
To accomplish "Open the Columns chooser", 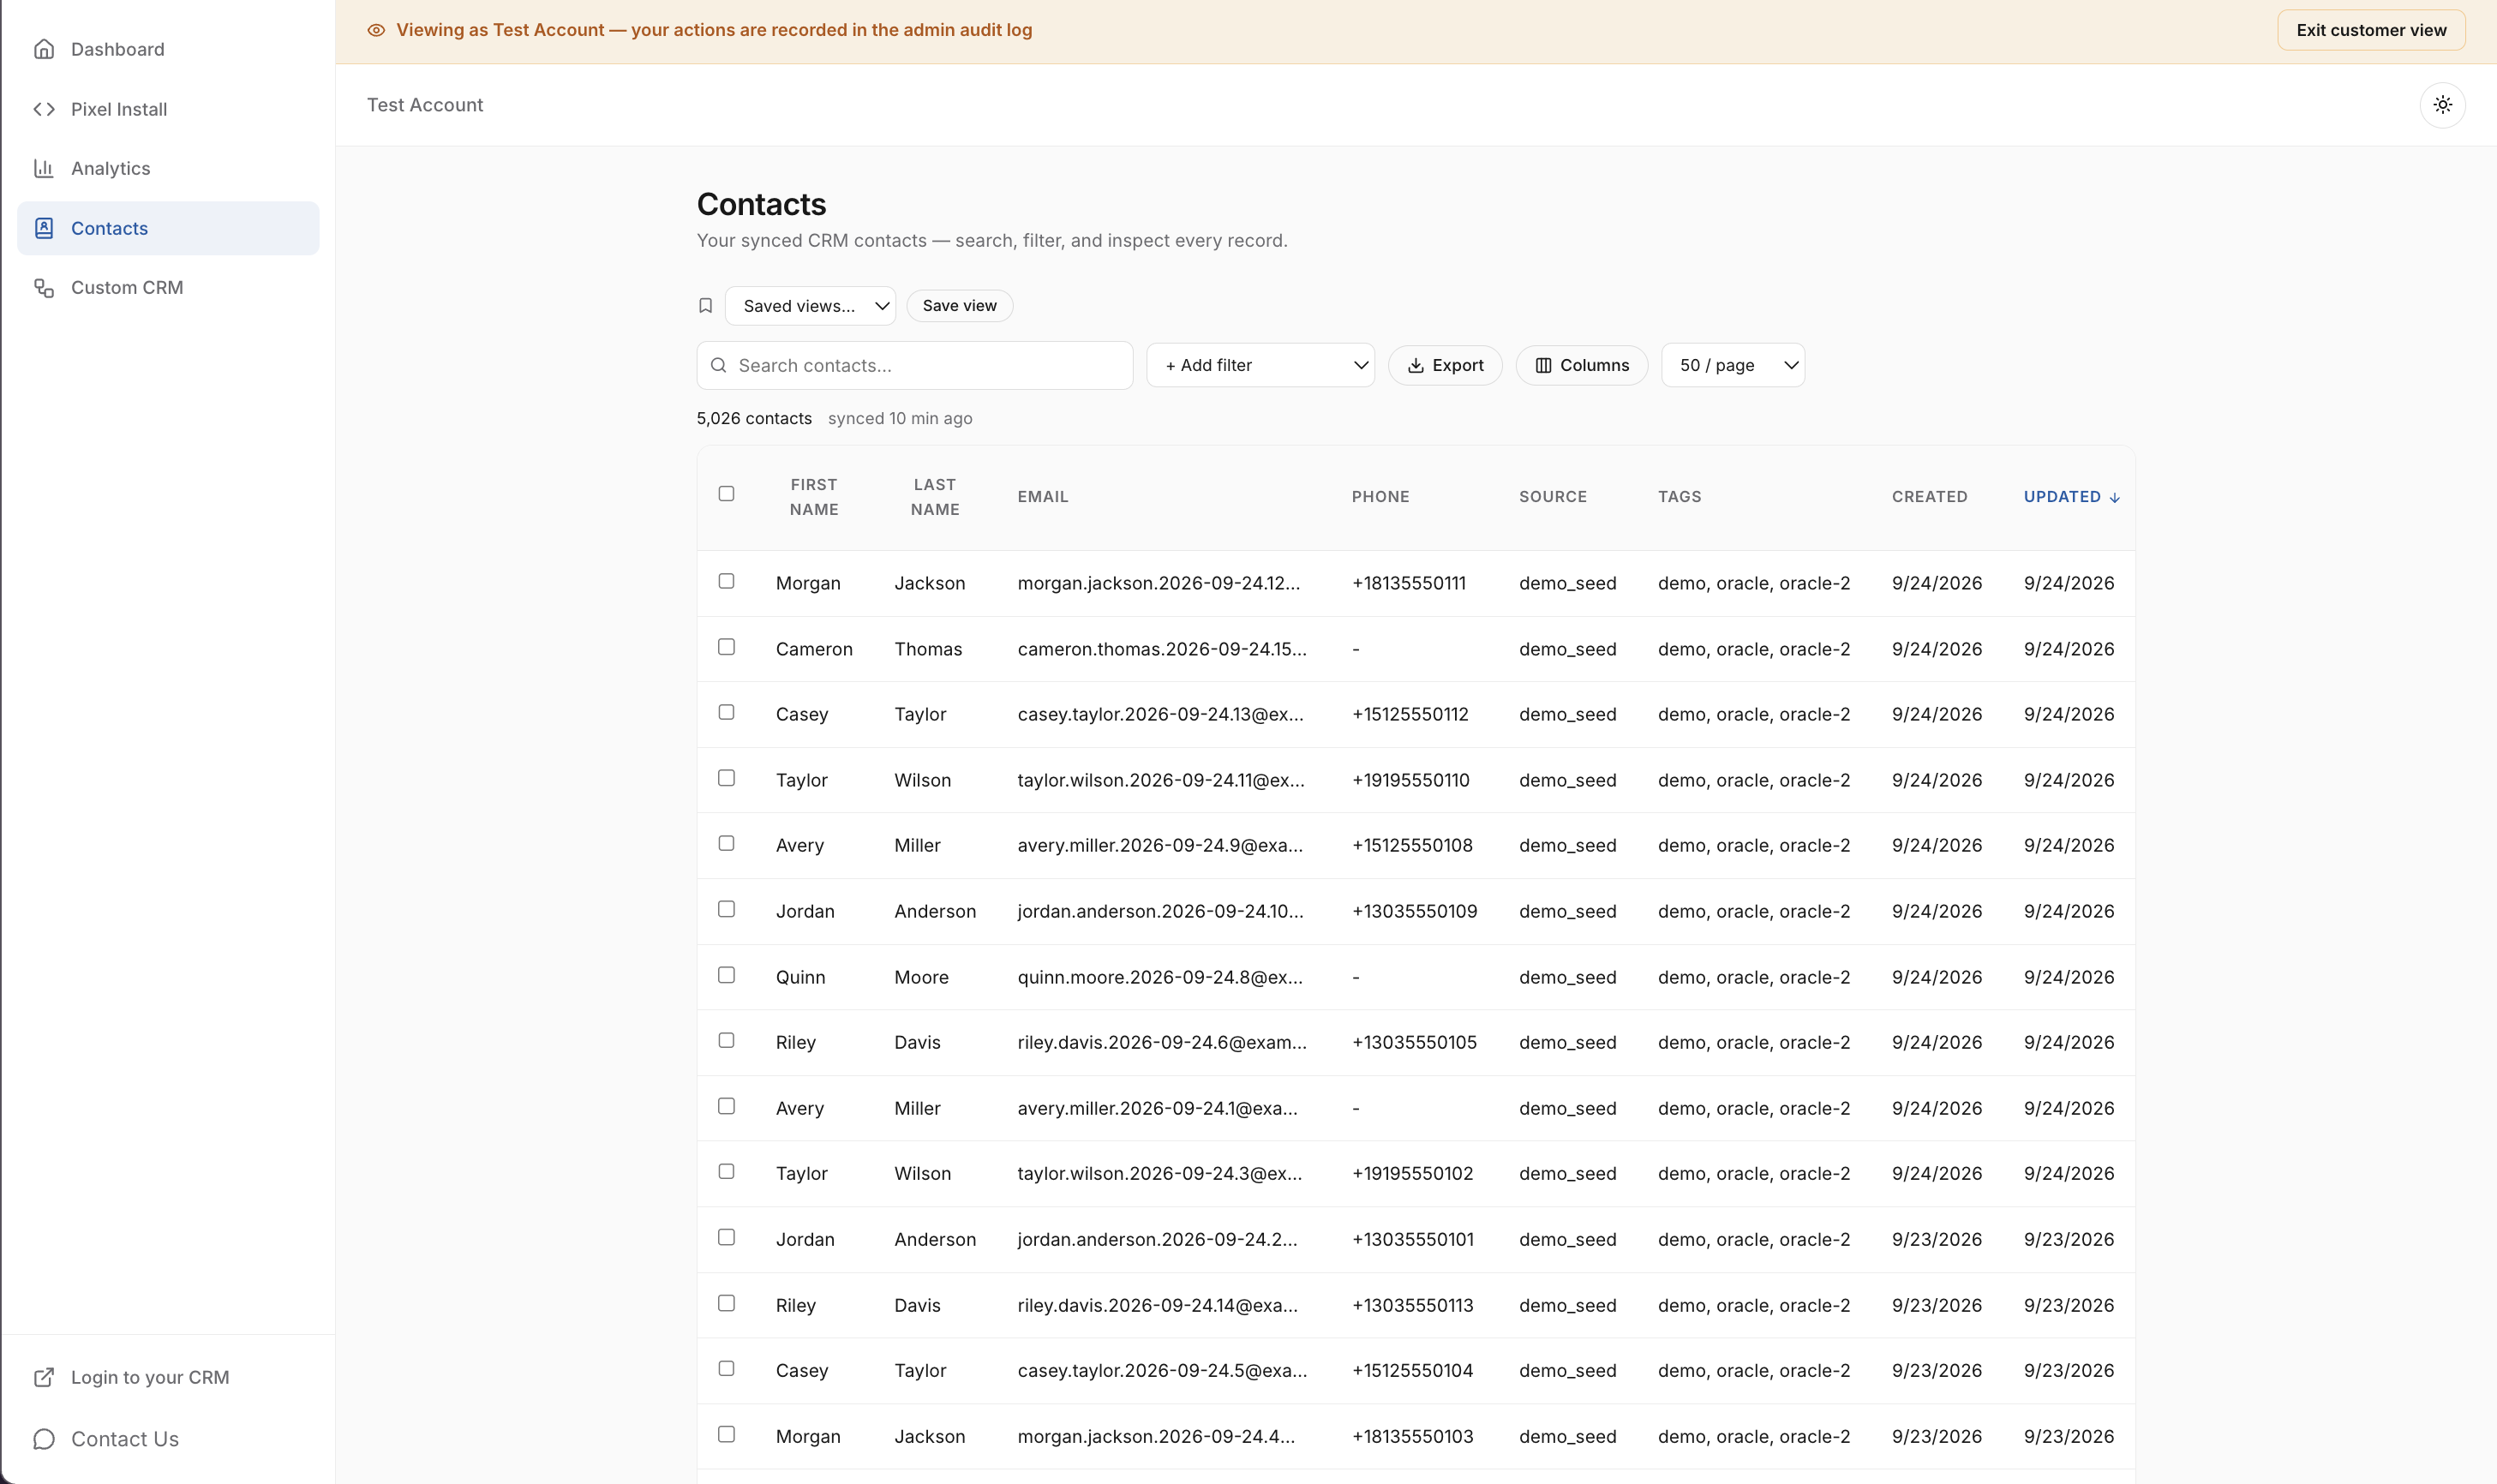I will (1582, 365).
